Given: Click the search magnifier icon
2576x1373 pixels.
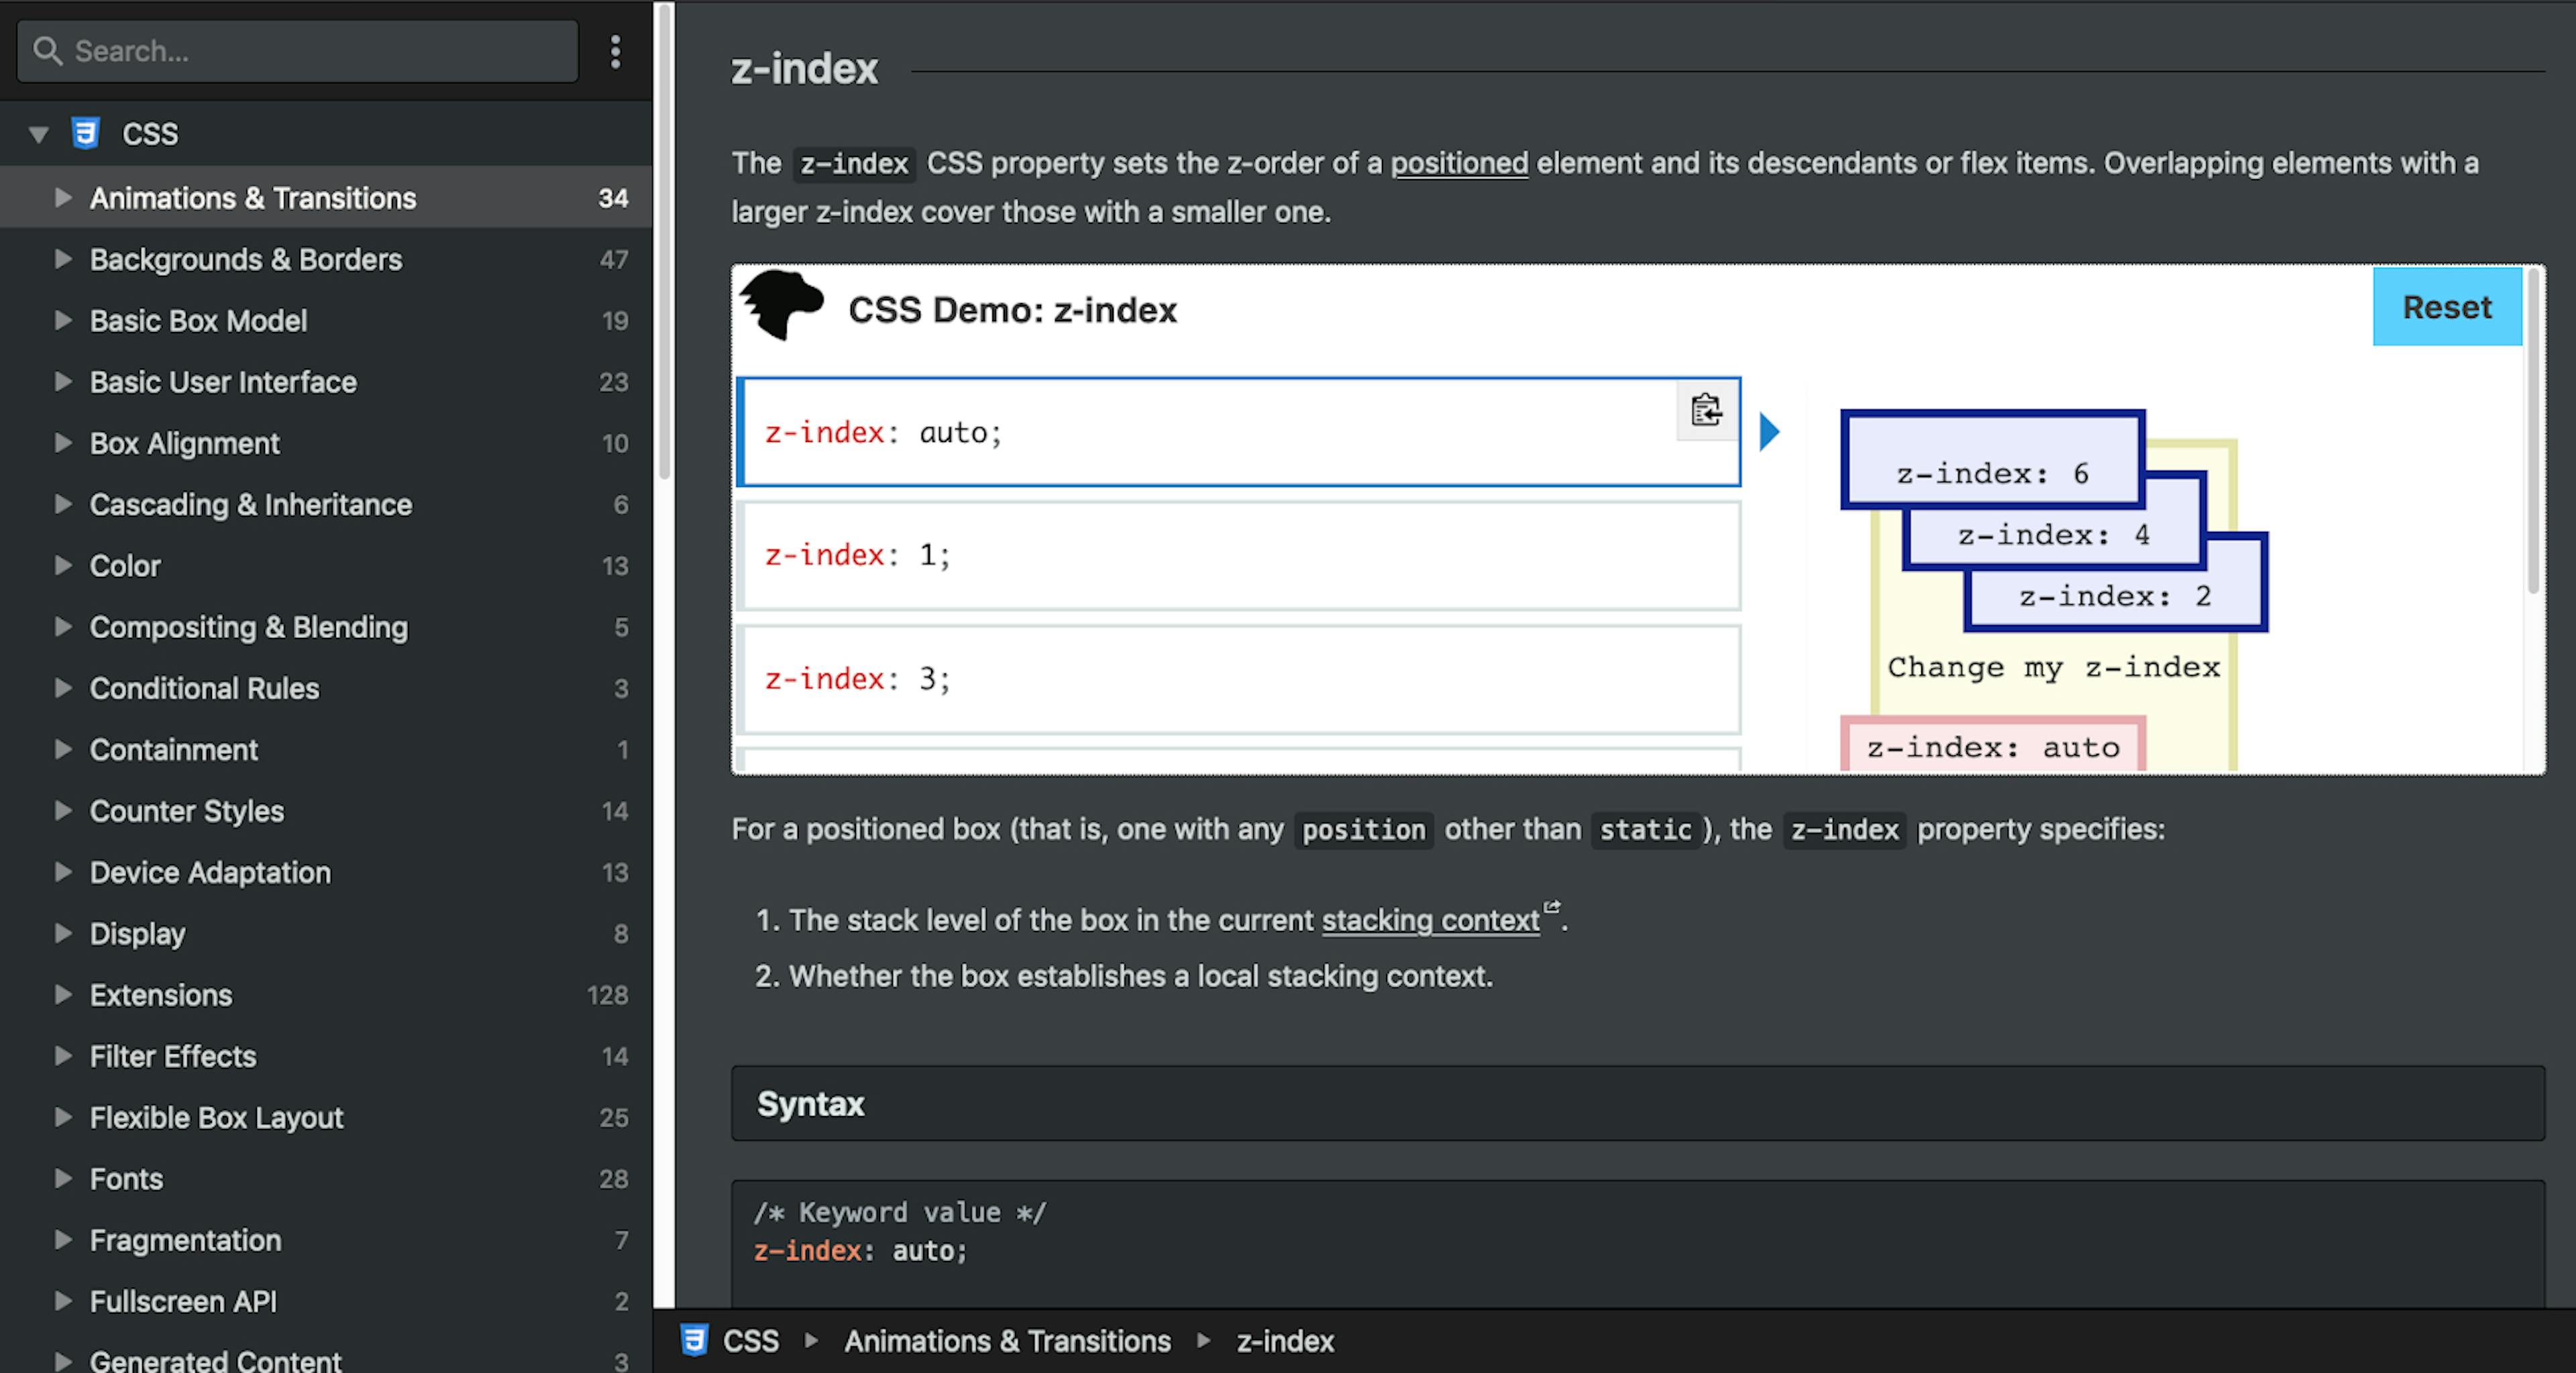Looking at the screenshot, I should coord(48,50).
